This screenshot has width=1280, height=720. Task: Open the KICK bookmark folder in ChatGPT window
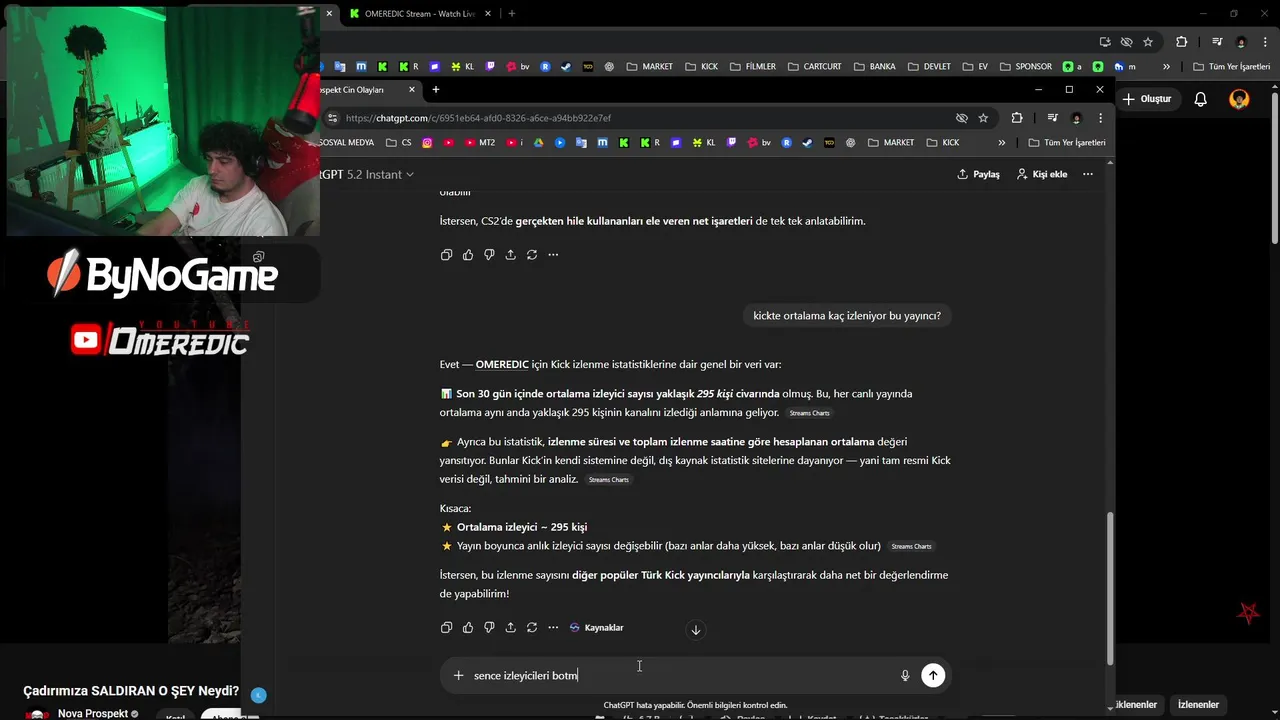(x=941, y=143)
